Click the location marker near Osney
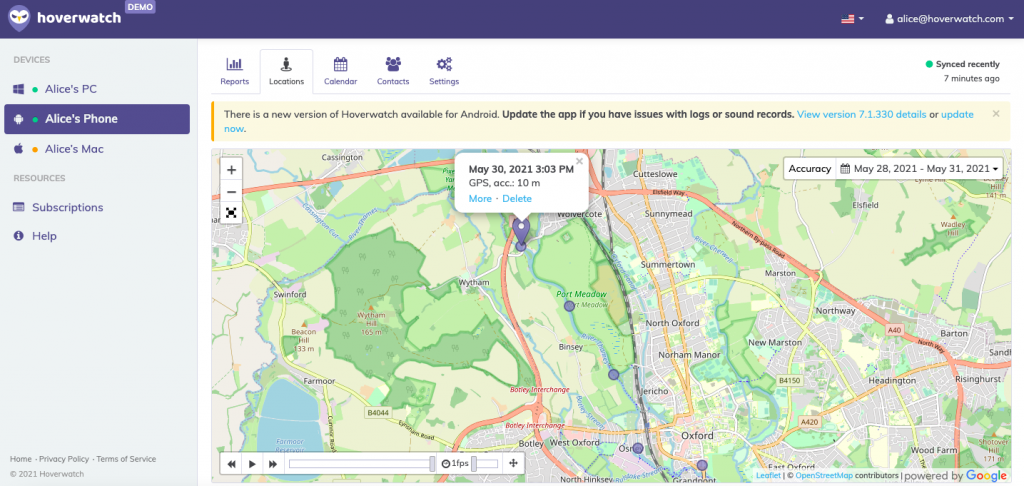Image resolution: width=1024 pixels, height=486 pixels. click(x=638, y=448)
